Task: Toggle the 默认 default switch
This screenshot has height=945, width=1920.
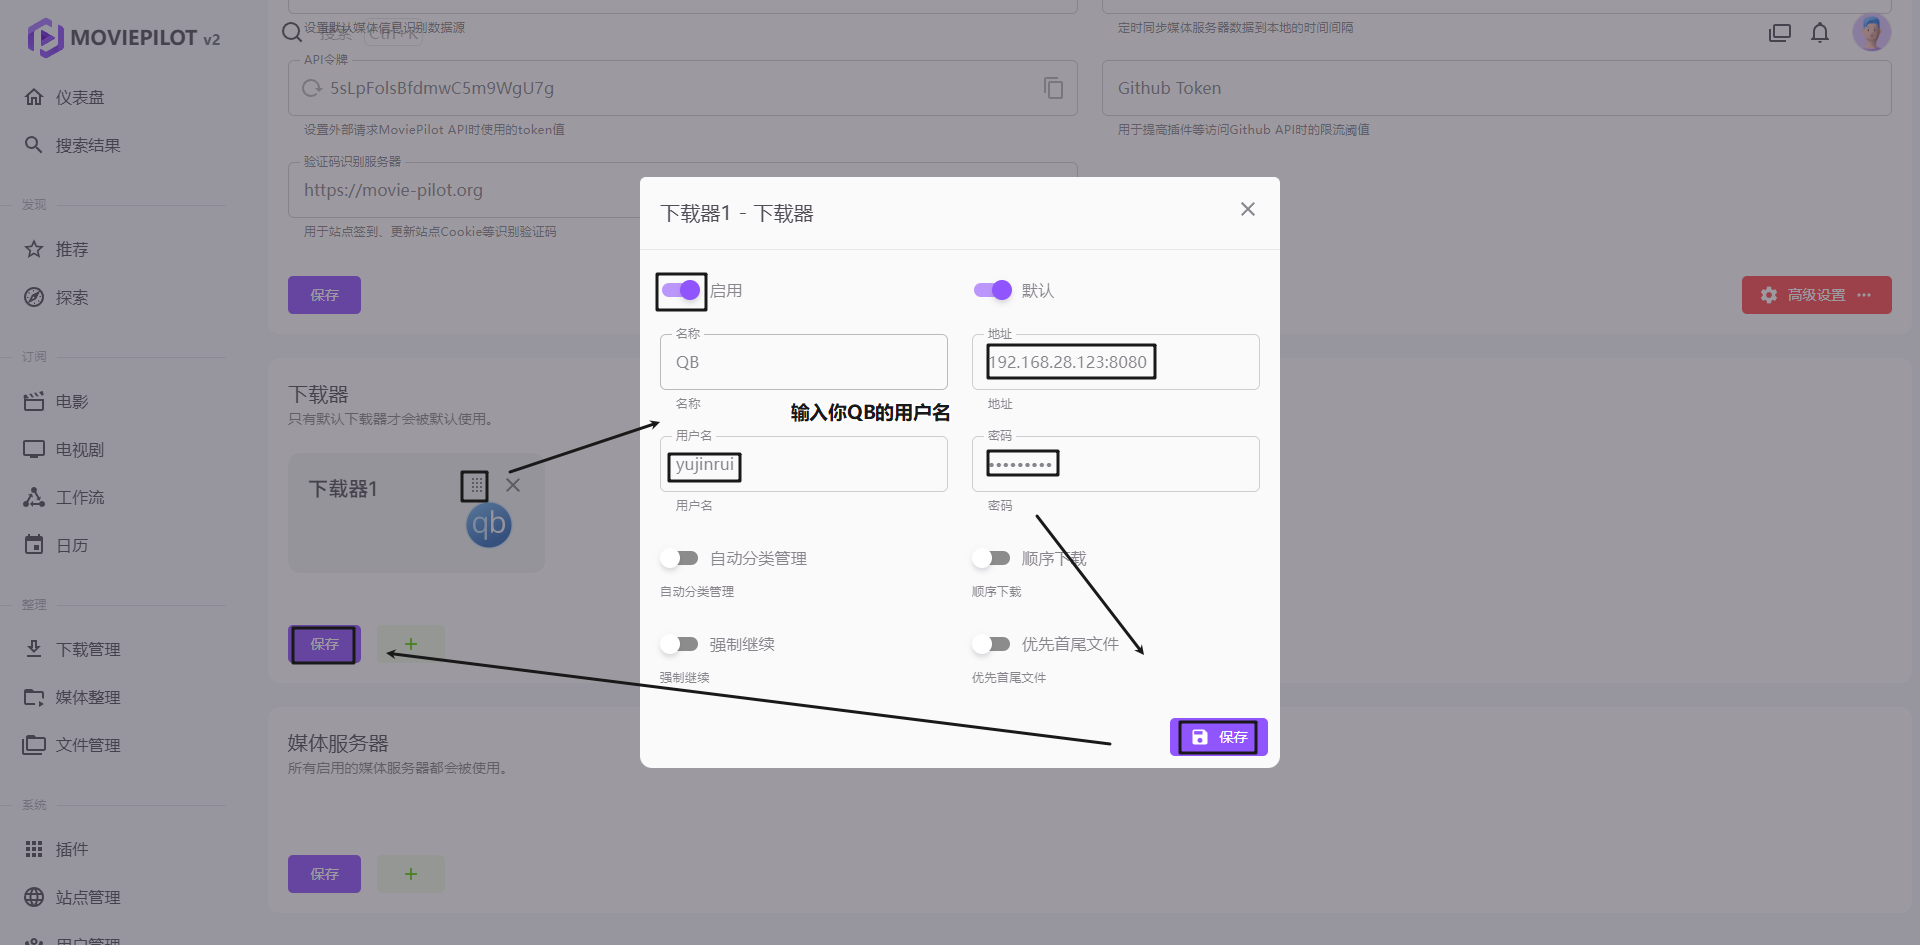Action: click(993, 291)
